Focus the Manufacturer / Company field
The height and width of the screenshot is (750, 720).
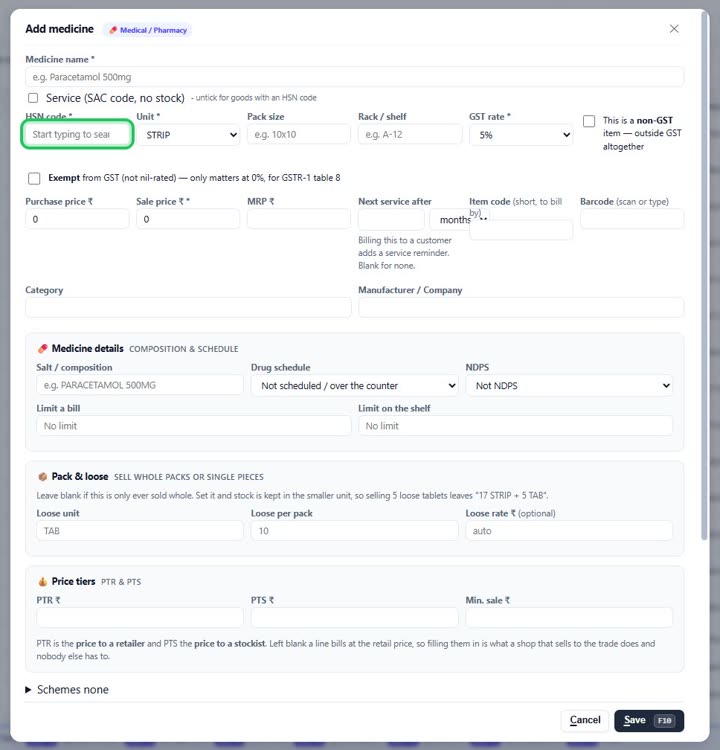521,307
